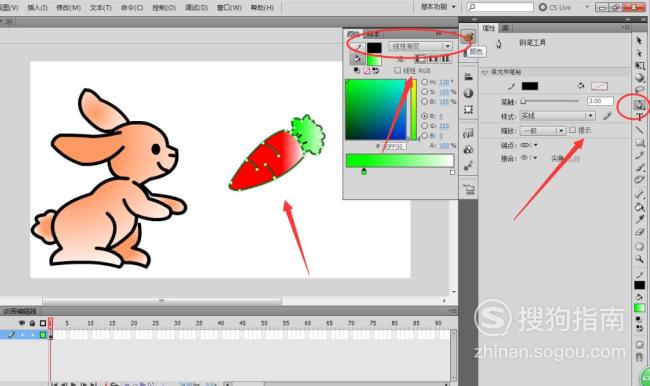Click the stroke thickness slider
The height and width of the screenshot is (386, 650).
pyautogui.click(x=550, y=101)
